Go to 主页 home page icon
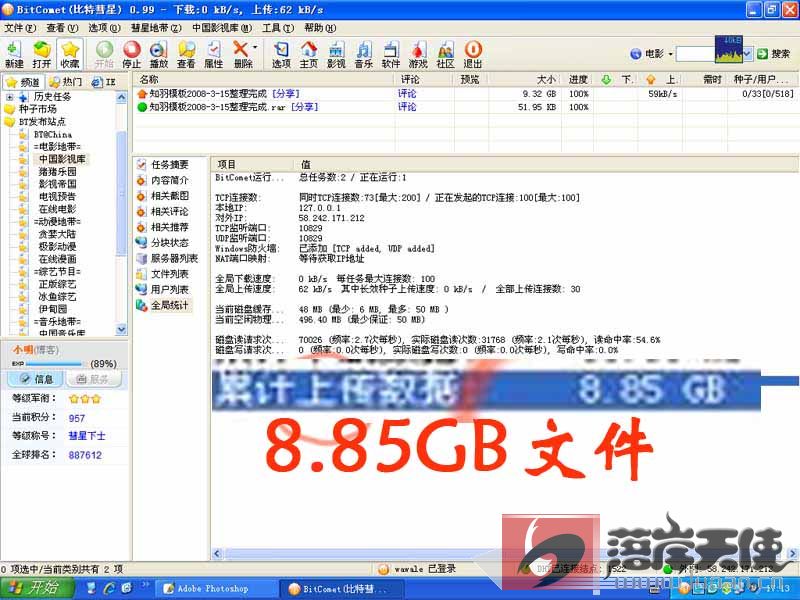 tap(309, 54)
